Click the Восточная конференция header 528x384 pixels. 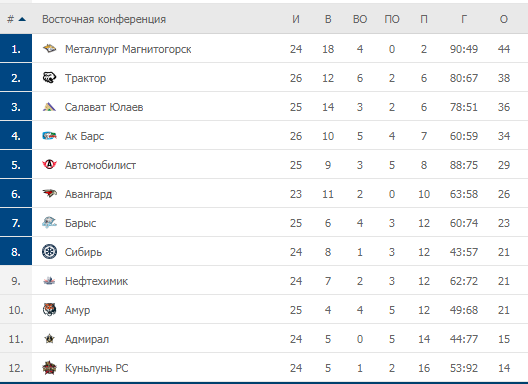point(104,19)
